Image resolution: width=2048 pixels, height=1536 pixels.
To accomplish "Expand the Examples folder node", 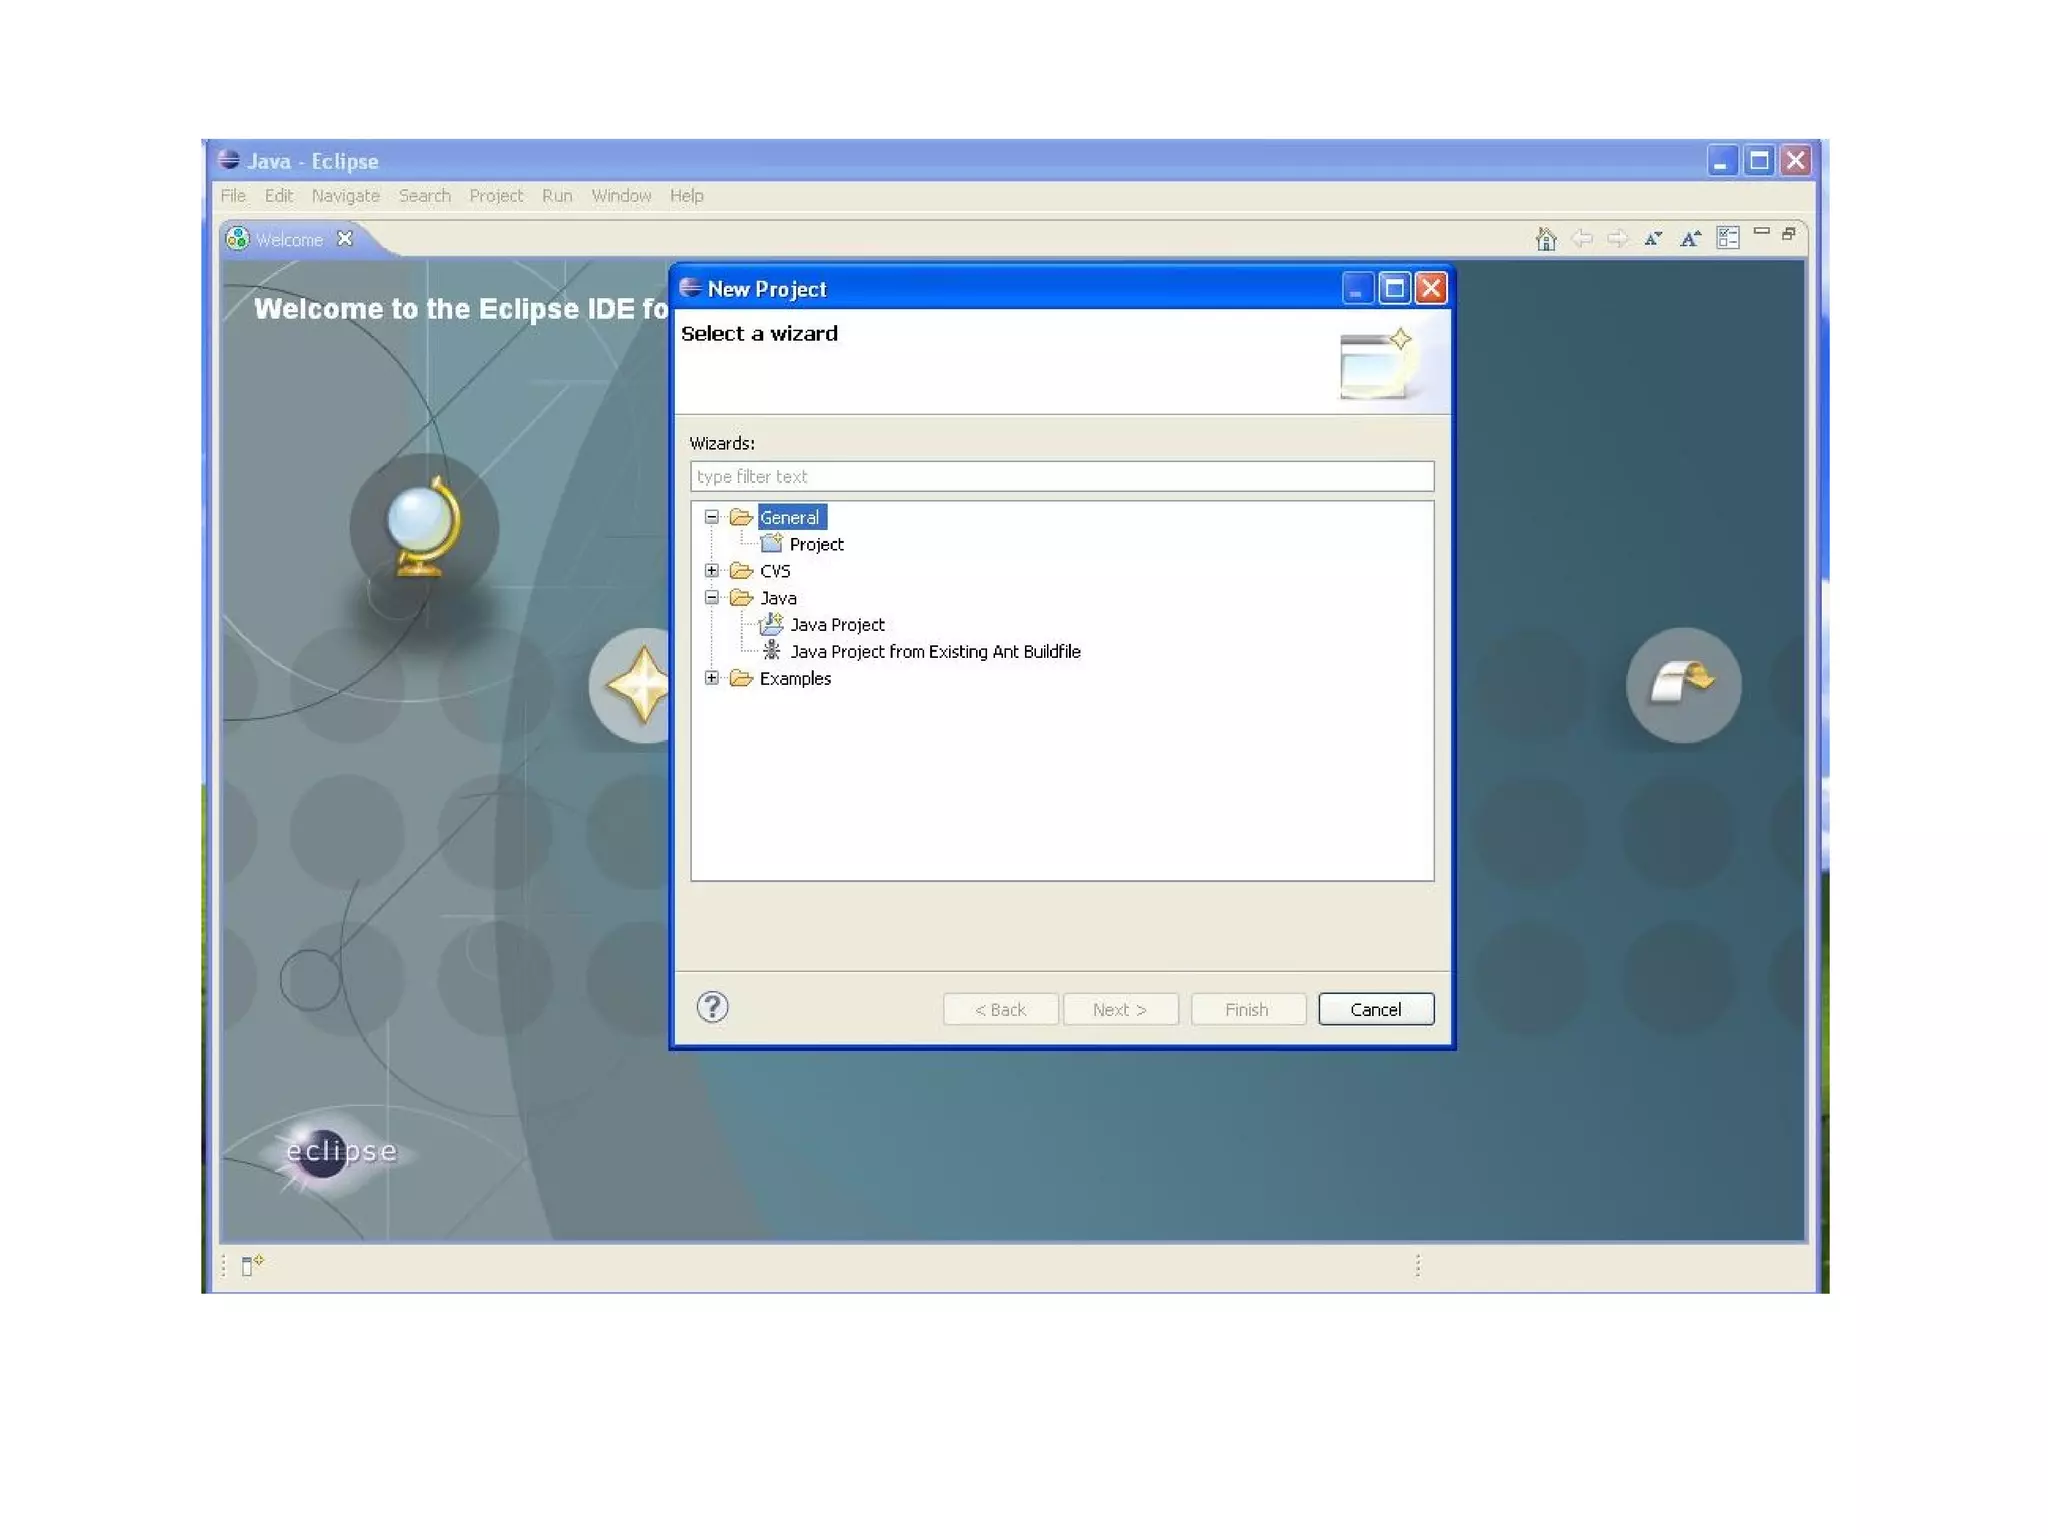I will tap(711, 678).
